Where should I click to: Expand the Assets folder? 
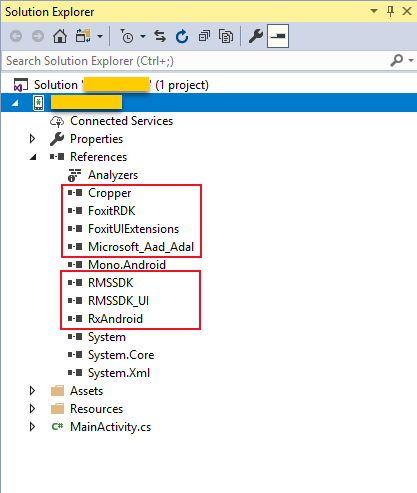32,391
